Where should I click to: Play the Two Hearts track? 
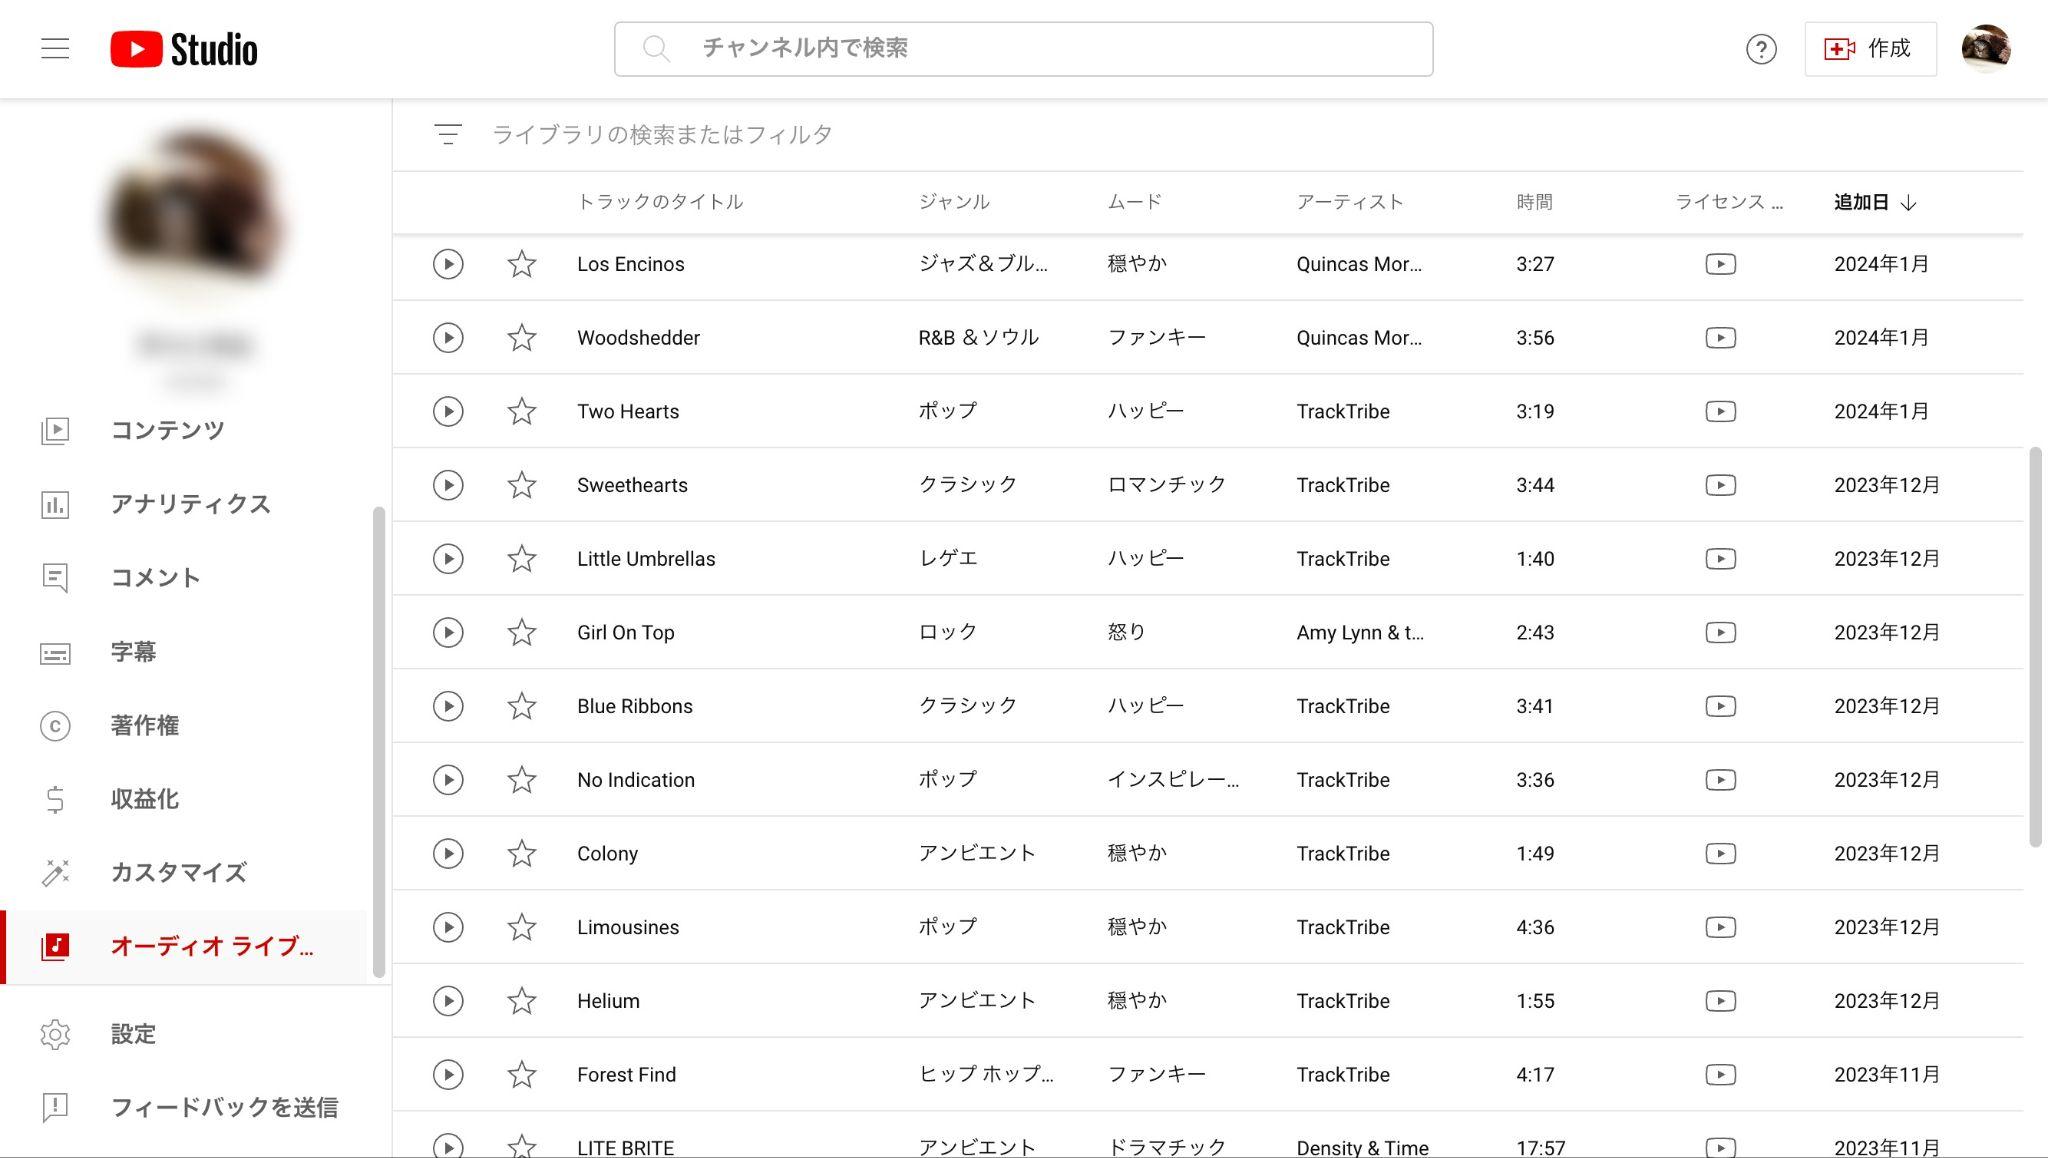448,411
